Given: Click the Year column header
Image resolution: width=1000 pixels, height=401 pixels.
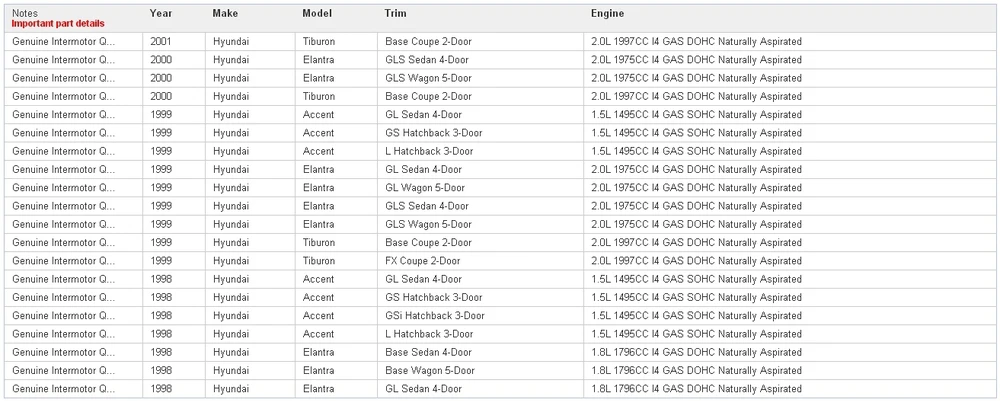Looking at the screenshot, I should point(161,13).
